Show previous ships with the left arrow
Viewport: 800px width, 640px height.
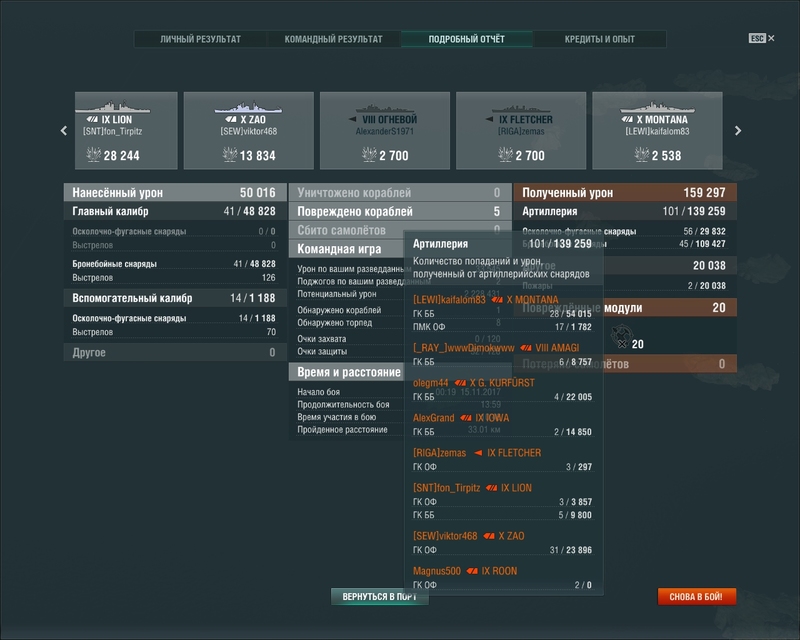64,131
